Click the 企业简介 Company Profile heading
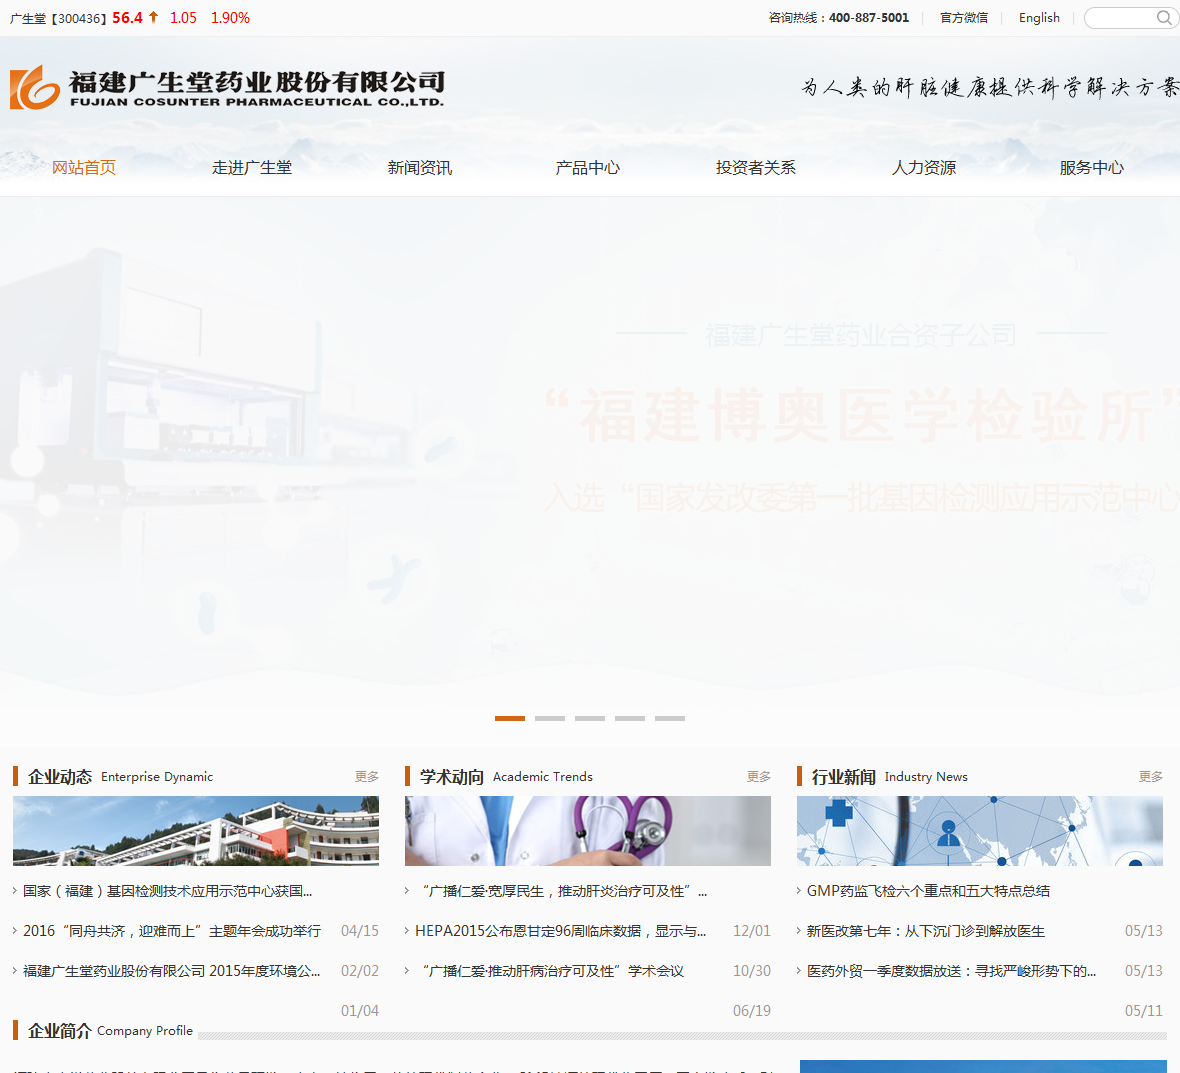 pyautogui.click(x=110, y=1030)
